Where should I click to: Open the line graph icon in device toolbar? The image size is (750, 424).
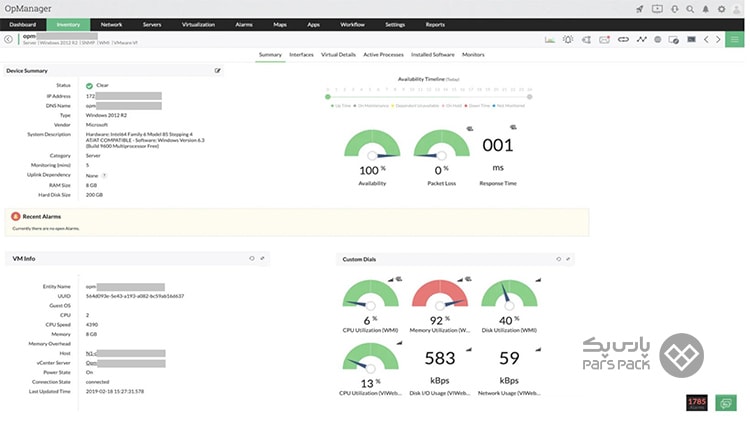click(641, 40)
